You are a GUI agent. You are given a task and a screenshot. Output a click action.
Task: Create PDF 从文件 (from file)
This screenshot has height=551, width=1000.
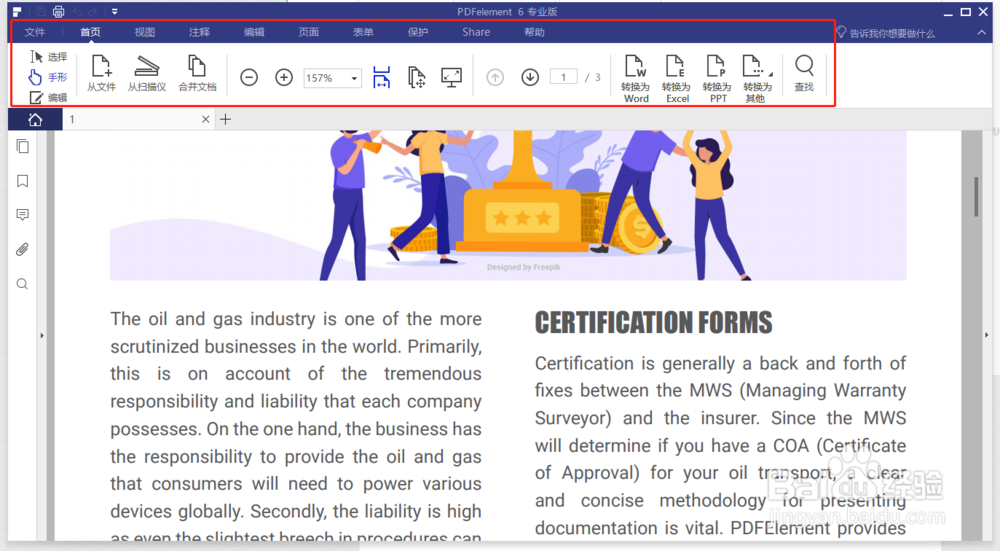101,73
